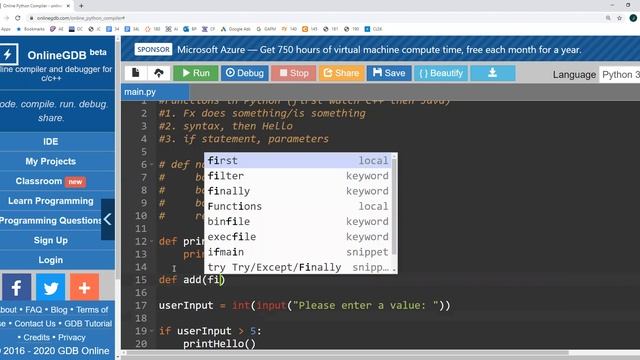The height and width of the screenshot is (360, 640).
Task: Open the Microsoft Azure sponsor banner text
Action: tap(379, 50)
